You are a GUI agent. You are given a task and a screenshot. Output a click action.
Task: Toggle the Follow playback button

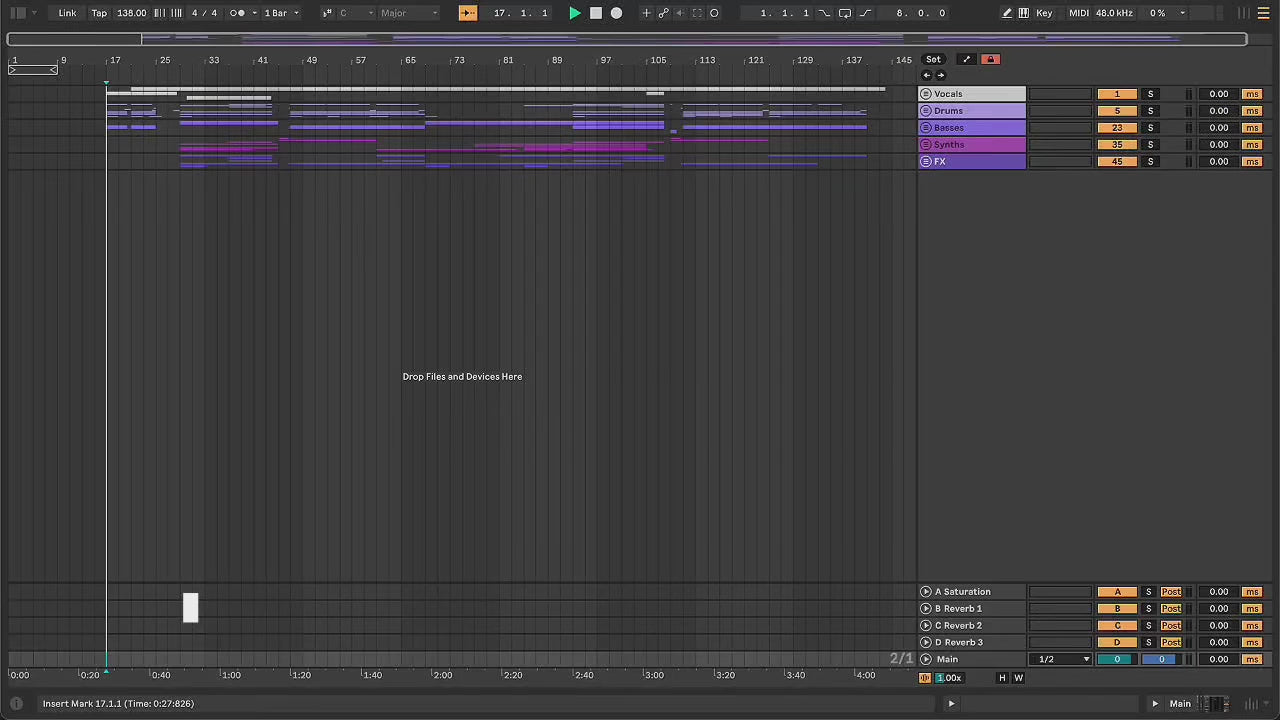467,13
